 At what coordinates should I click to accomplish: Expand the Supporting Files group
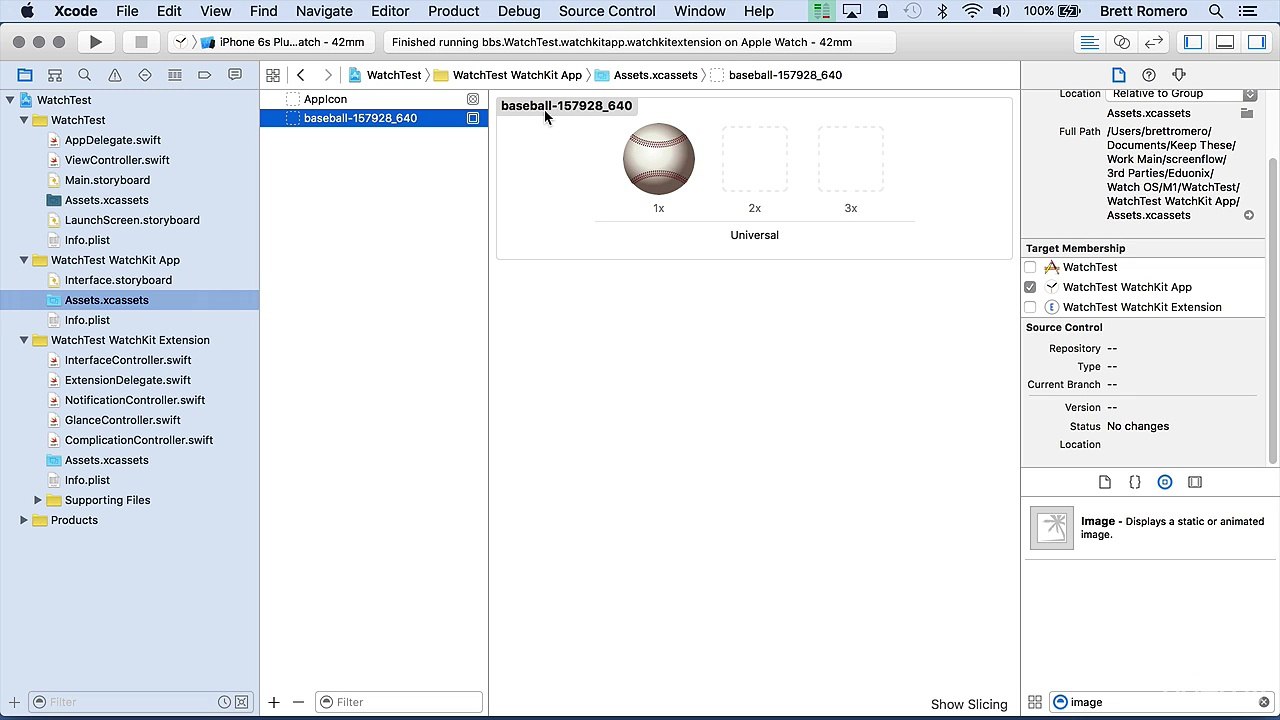point(38,500)
